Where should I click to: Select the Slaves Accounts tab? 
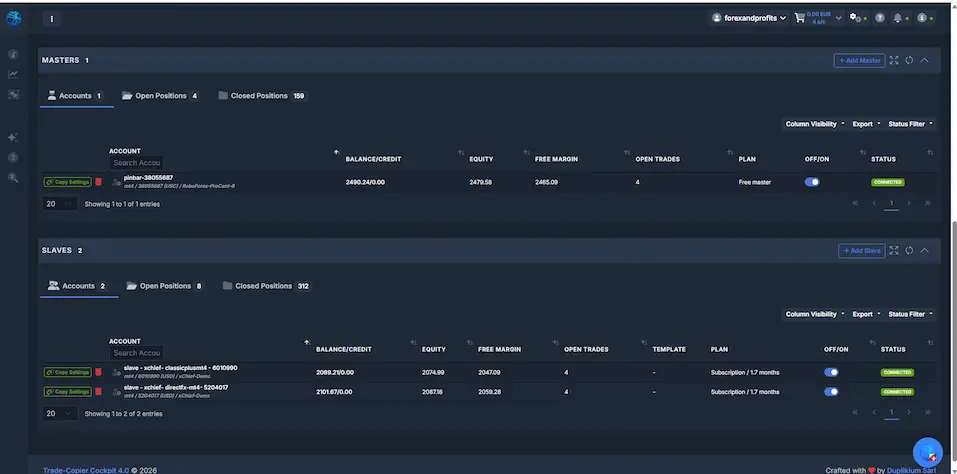[x=78, y=286]
